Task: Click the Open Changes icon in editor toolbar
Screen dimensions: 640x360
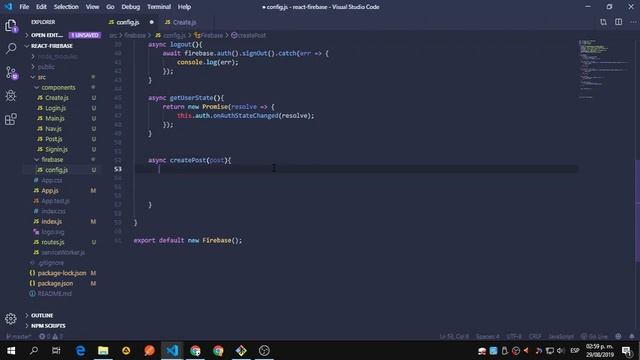Action: 603,22
